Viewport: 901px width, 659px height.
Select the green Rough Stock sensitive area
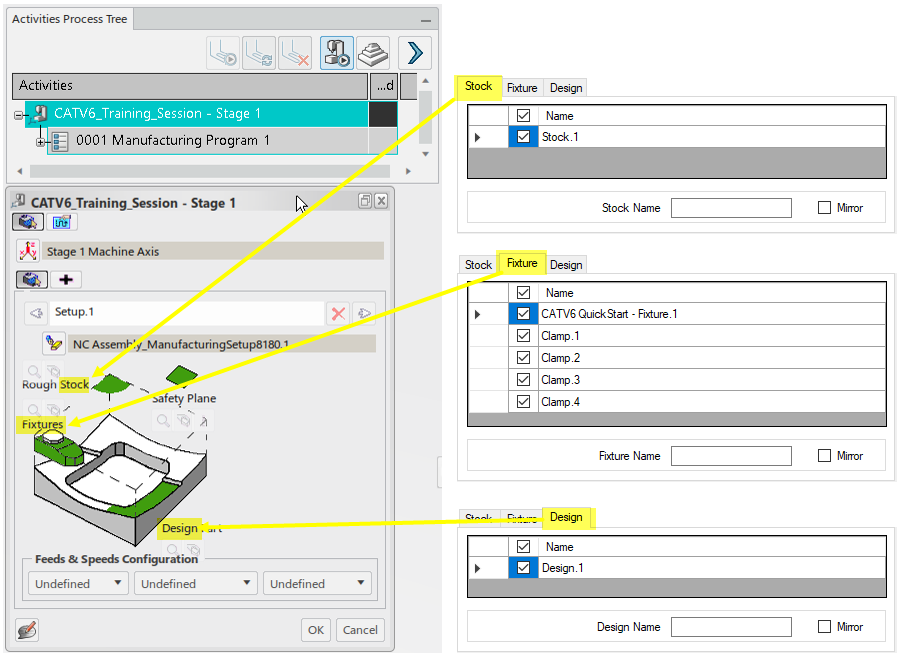pos(111,383)
